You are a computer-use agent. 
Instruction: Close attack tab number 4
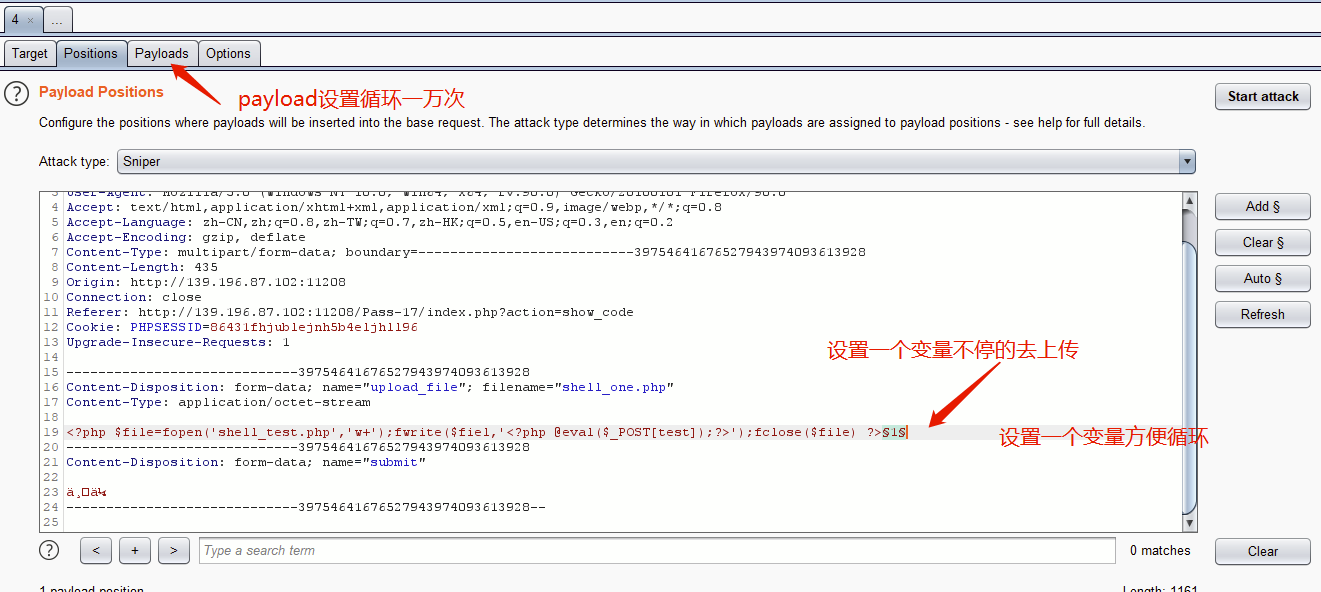pyautogui.click(x=30, y=20)
